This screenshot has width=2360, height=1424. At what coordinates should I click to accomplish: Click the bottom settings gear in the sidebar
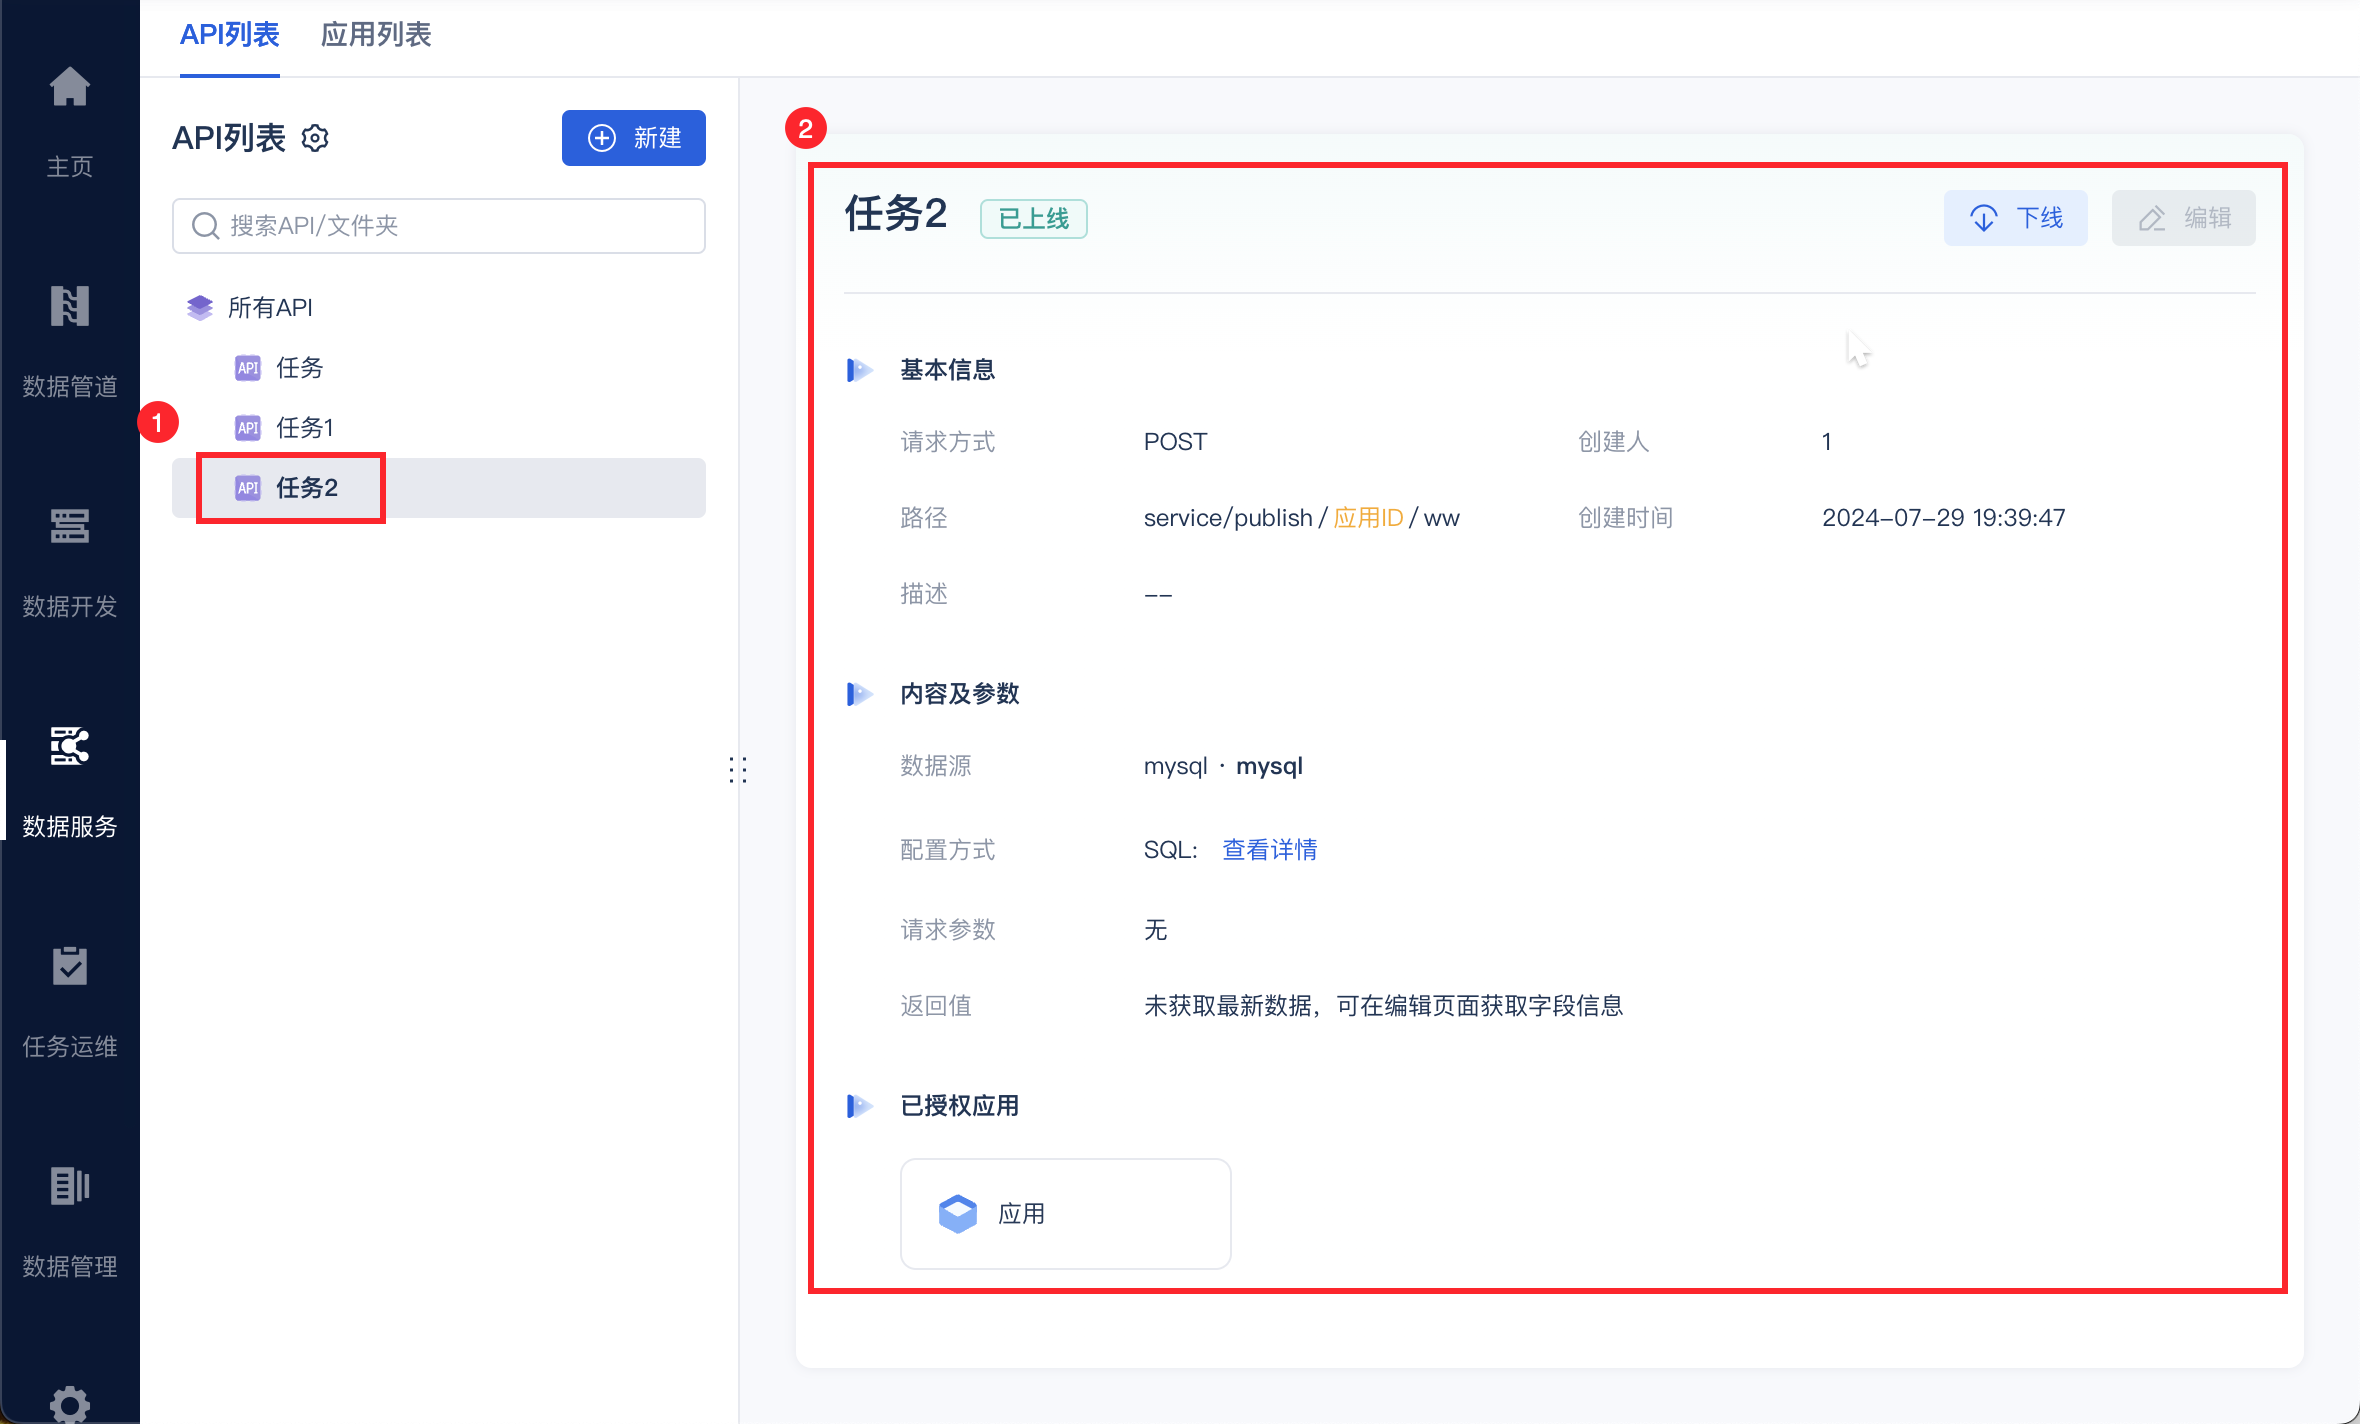coord(69,1405)
